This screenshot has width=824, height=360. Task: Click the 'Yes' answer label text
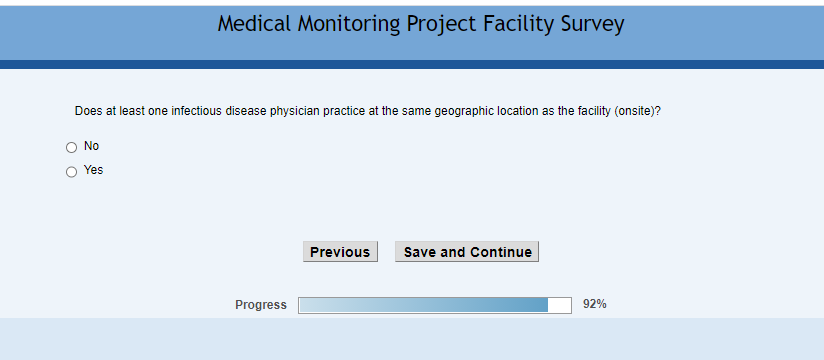[x=94, y=170]
